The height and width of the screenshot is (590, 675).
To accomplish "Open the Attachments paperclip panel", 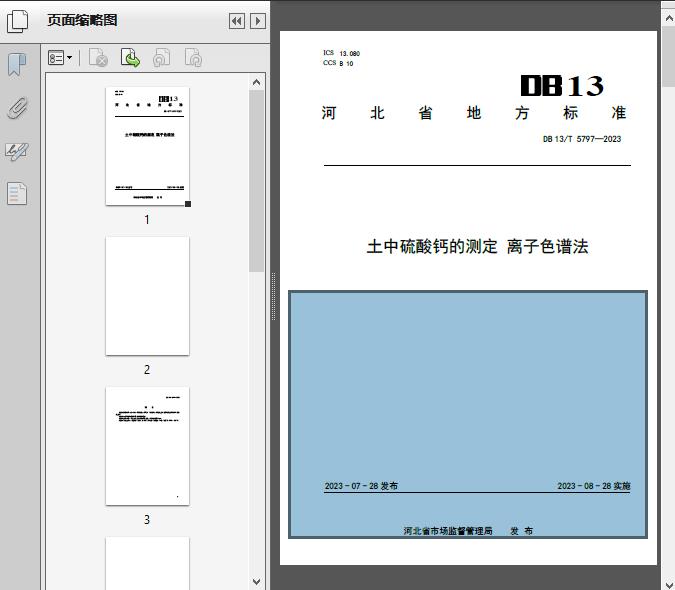I will [17, 108].
